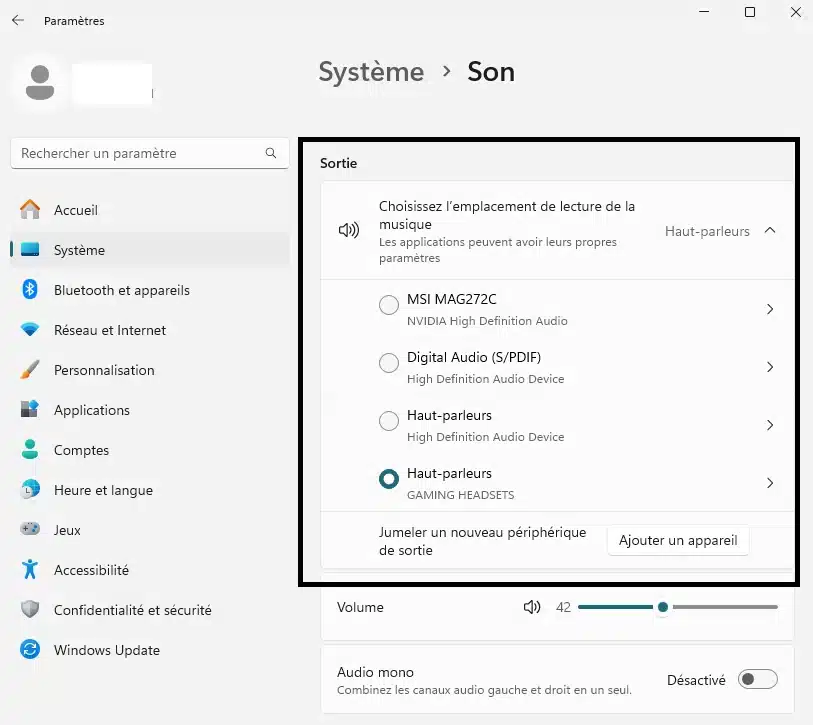This screenshot has width=813, height=725.
Task: Open Réseau et Internet settings
Action: (x=149, y=329)
